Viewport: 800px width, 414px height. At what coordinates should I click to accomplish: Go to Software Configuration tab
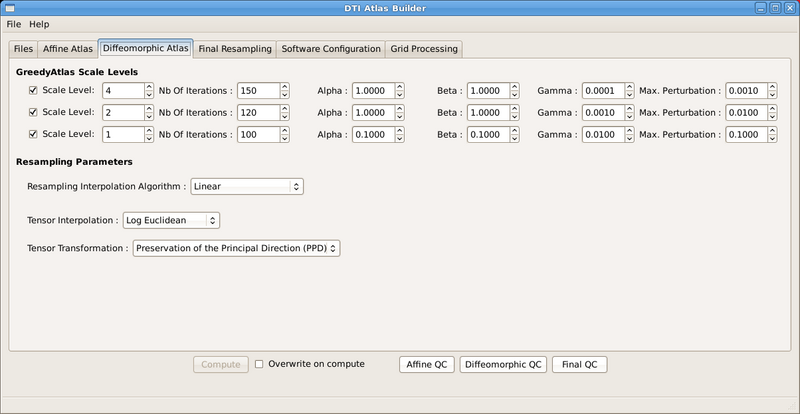(331, 49)
